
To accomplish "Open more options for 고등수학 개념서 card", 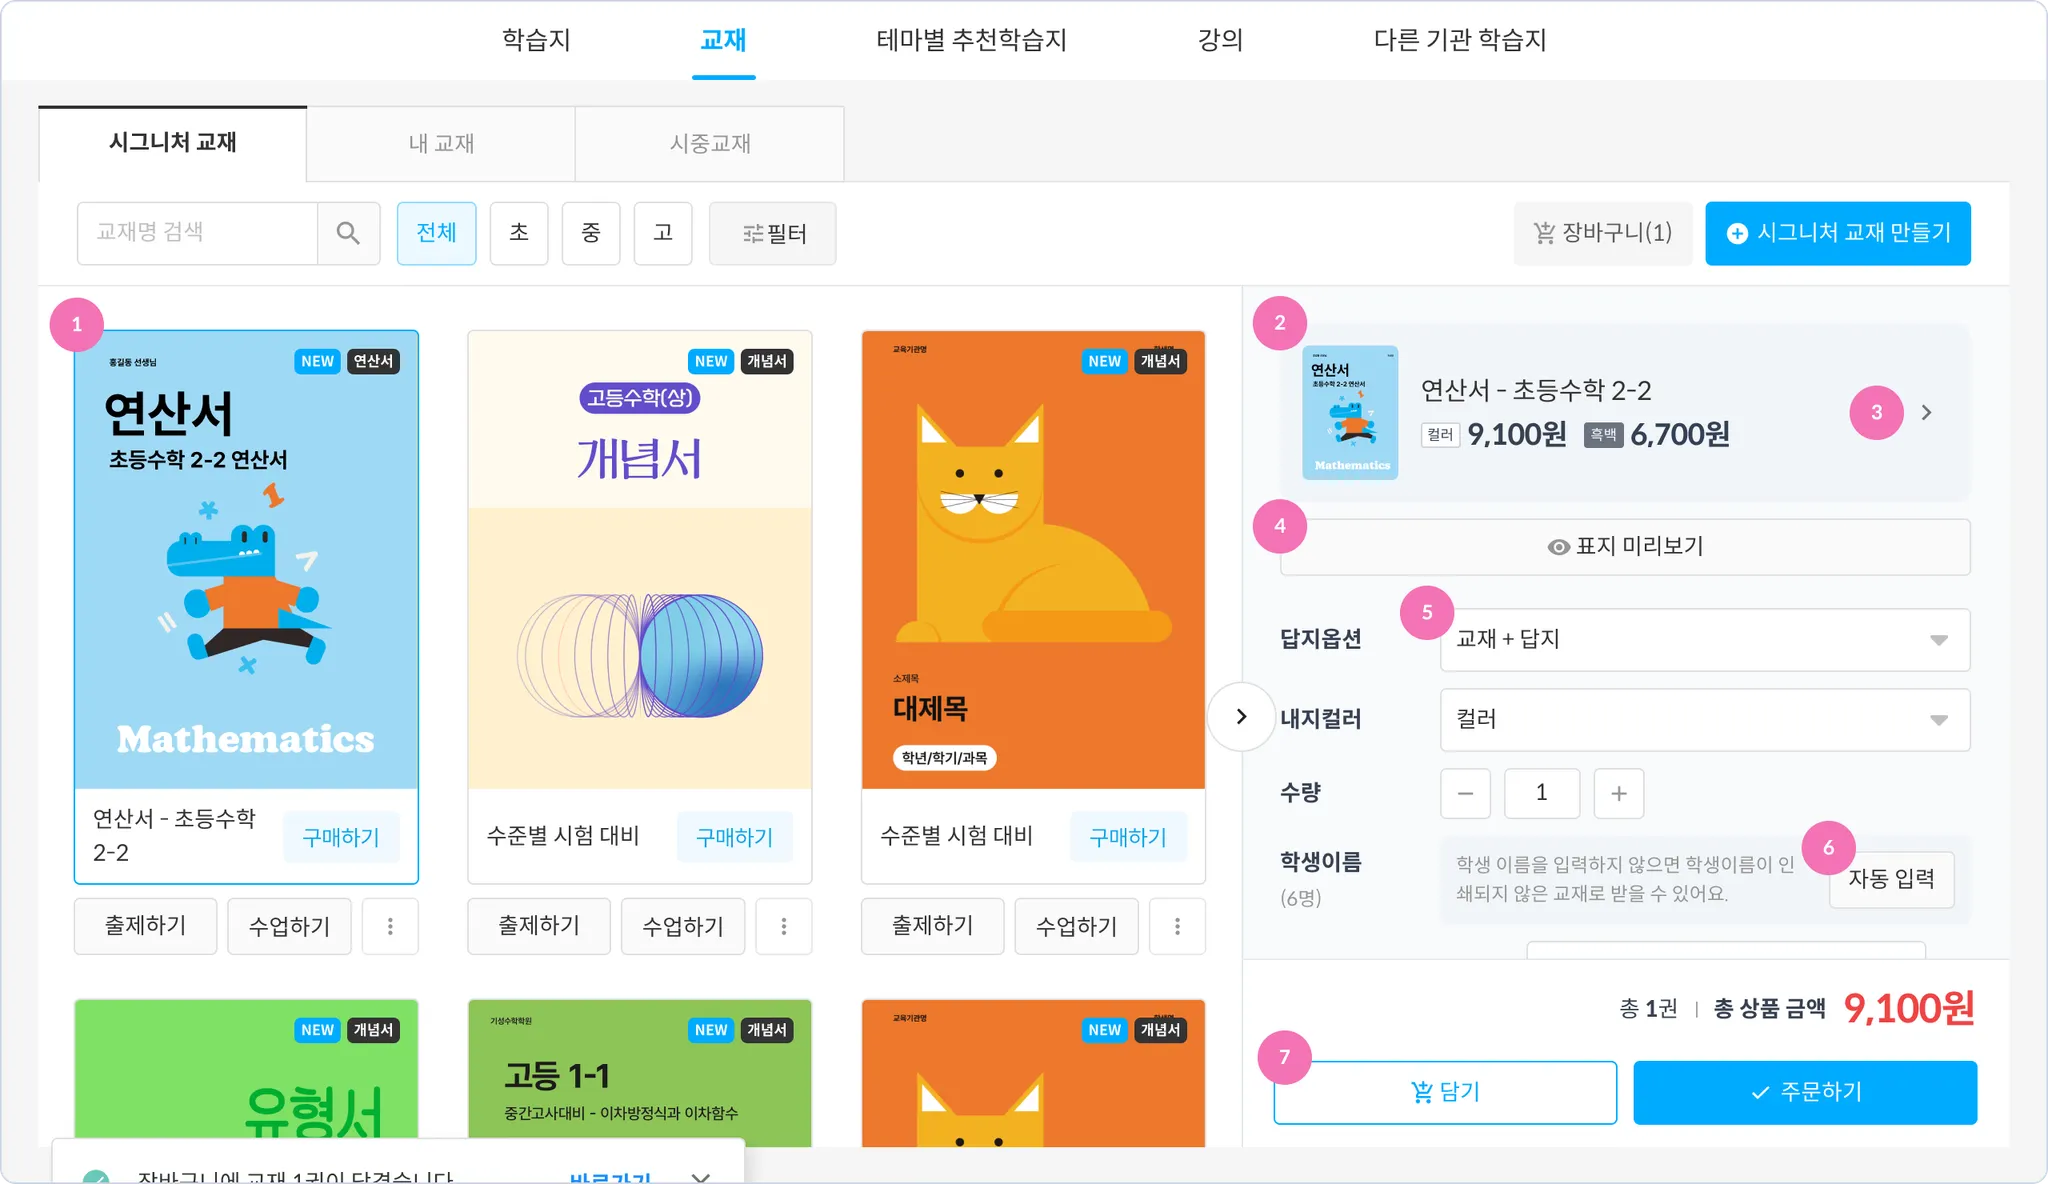I will point(784,926).
